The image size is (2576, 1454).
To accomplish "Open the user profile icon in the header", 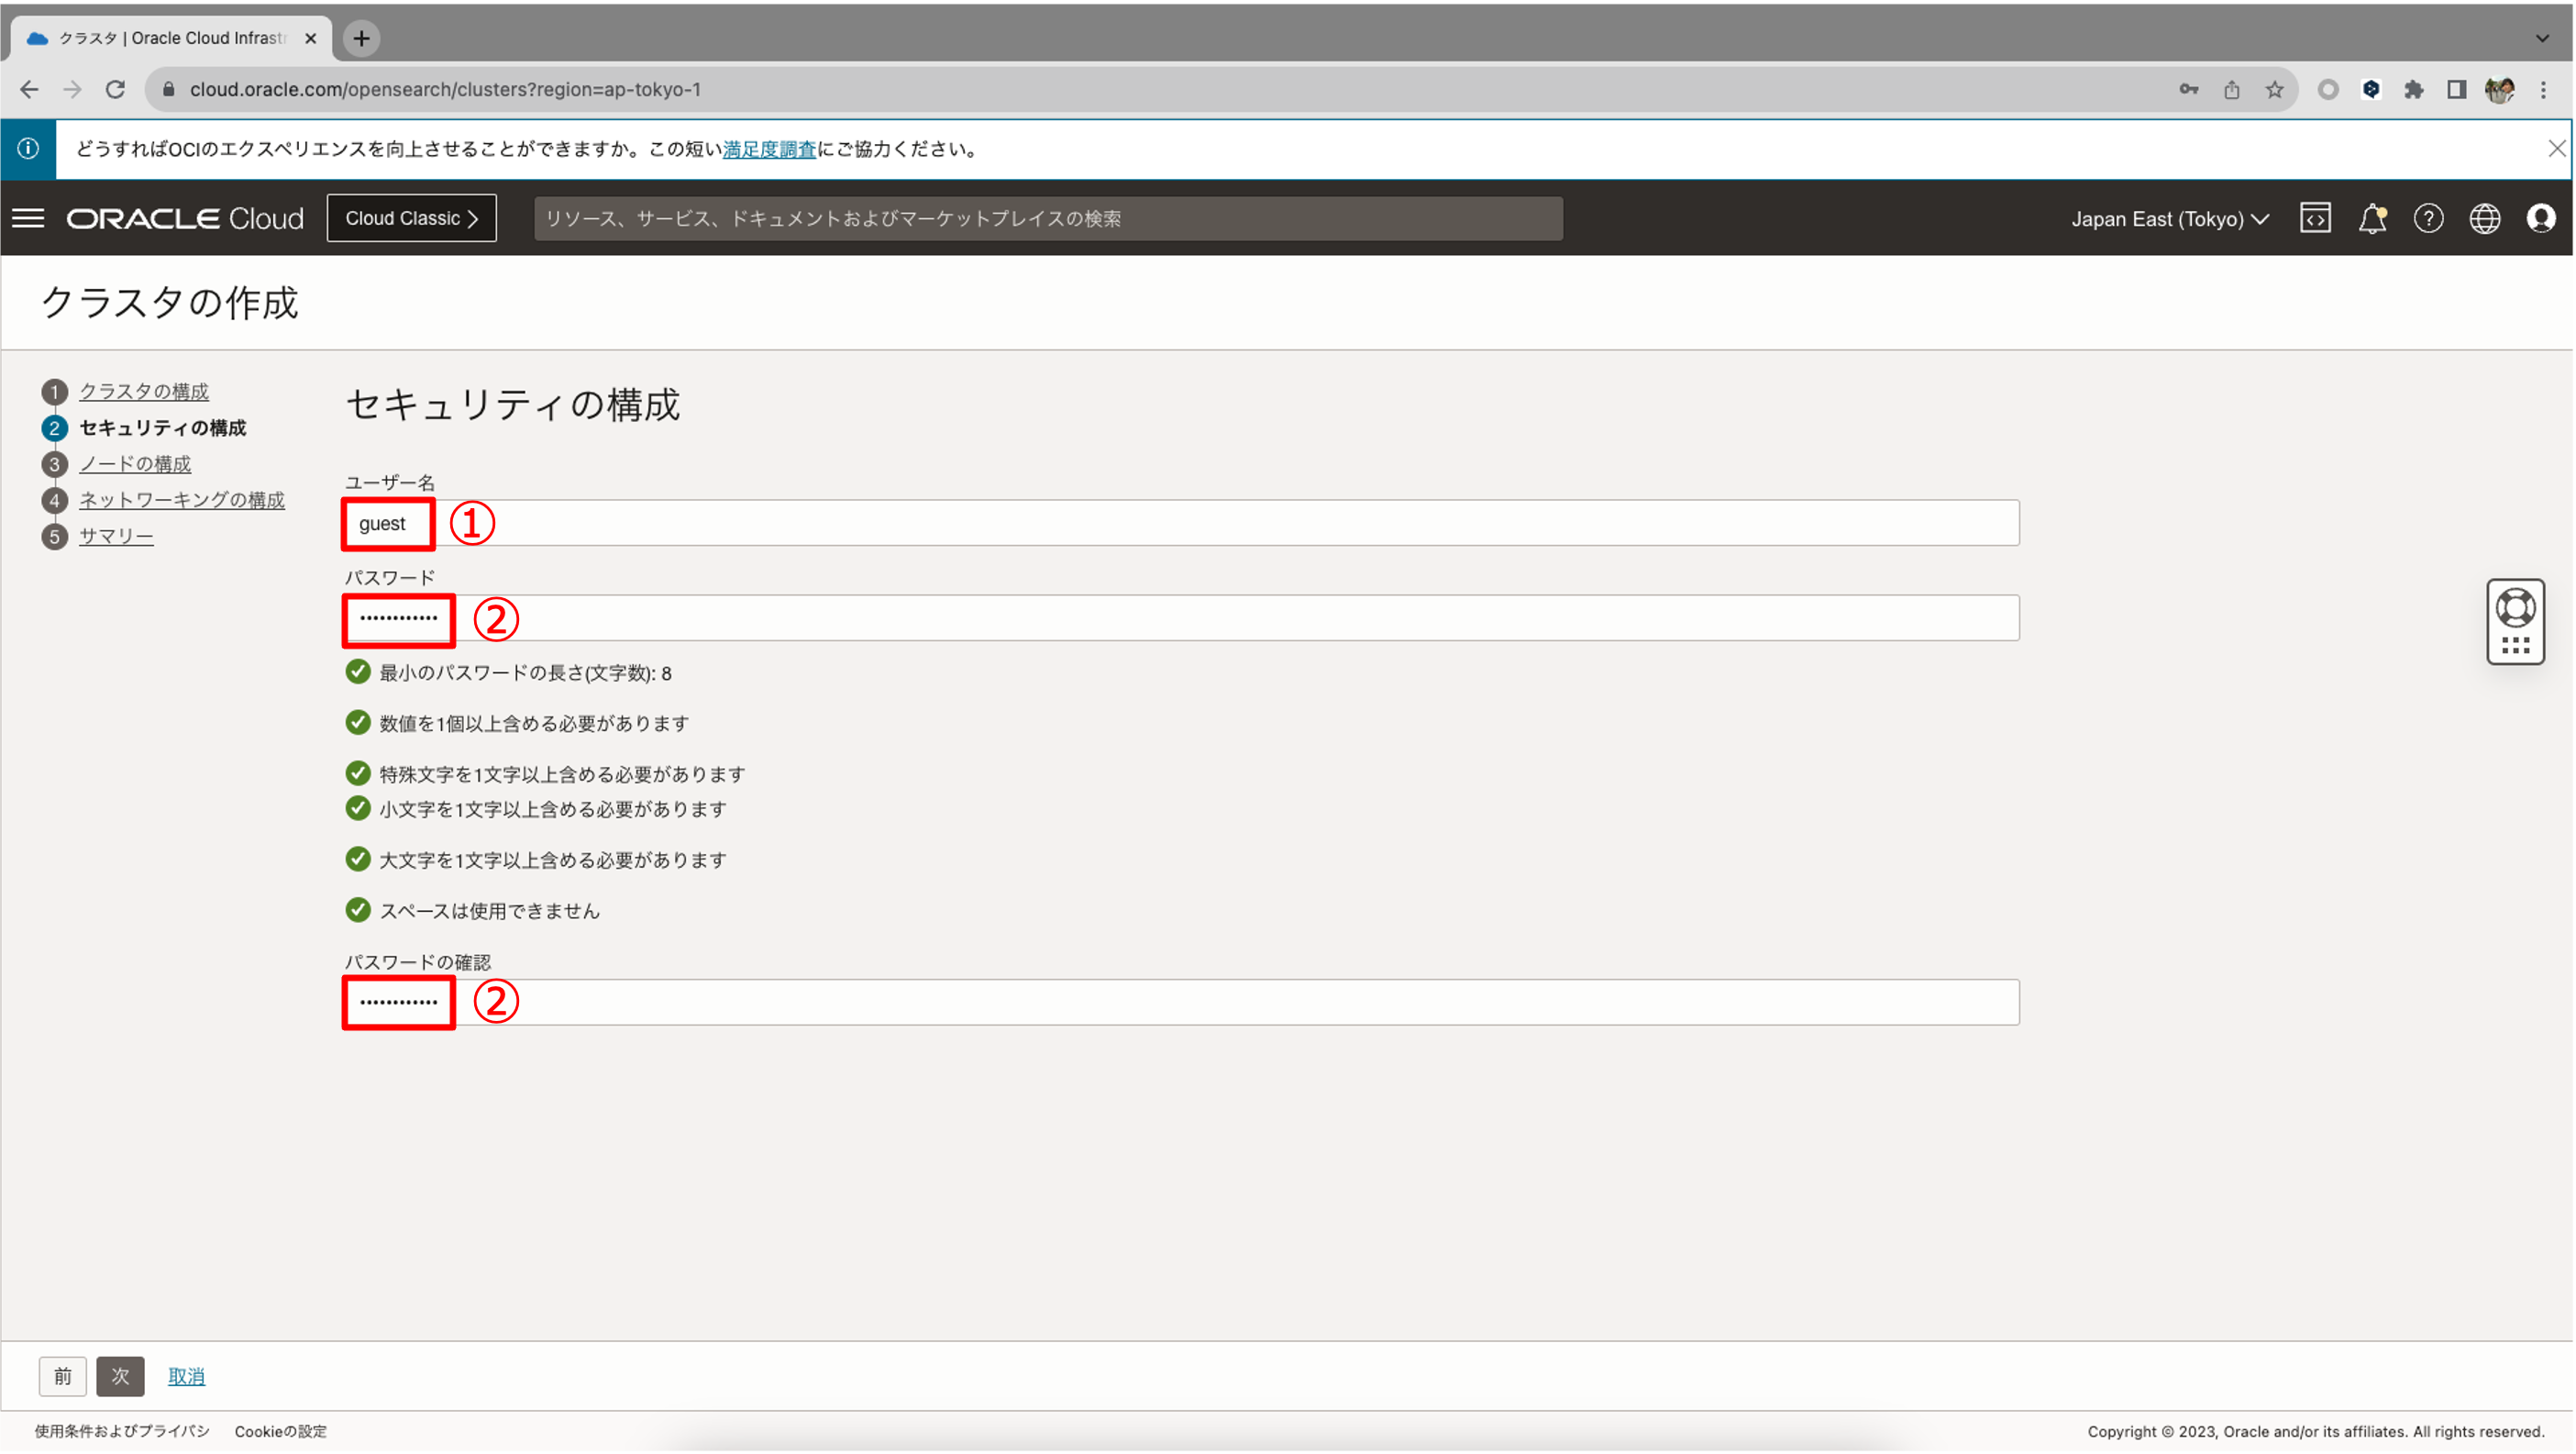I will coord(2541,218).
